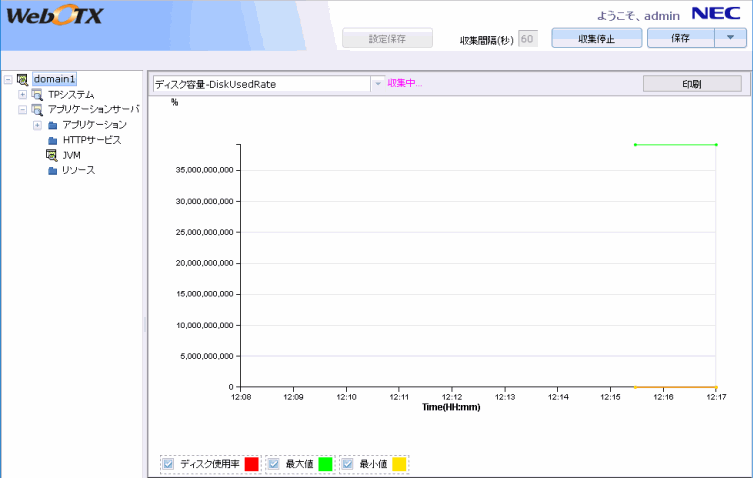Toggle the 最小値 series checkbox
Viewport: 753px width, 478px height.
click(x=348, y=464)
